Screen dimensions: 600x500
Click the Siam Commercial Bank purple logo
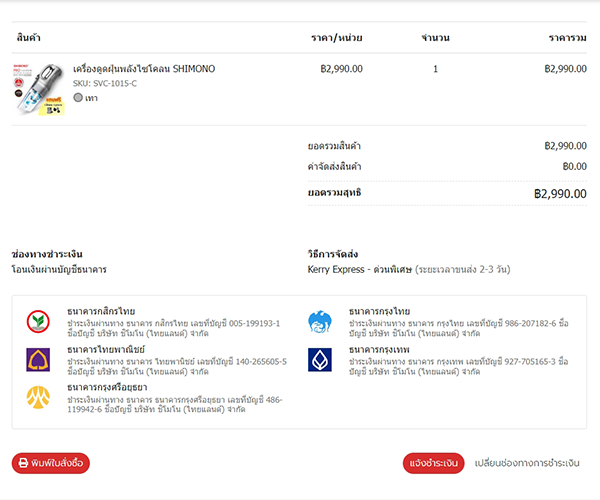pyautogui.click(x=38, y=360)
